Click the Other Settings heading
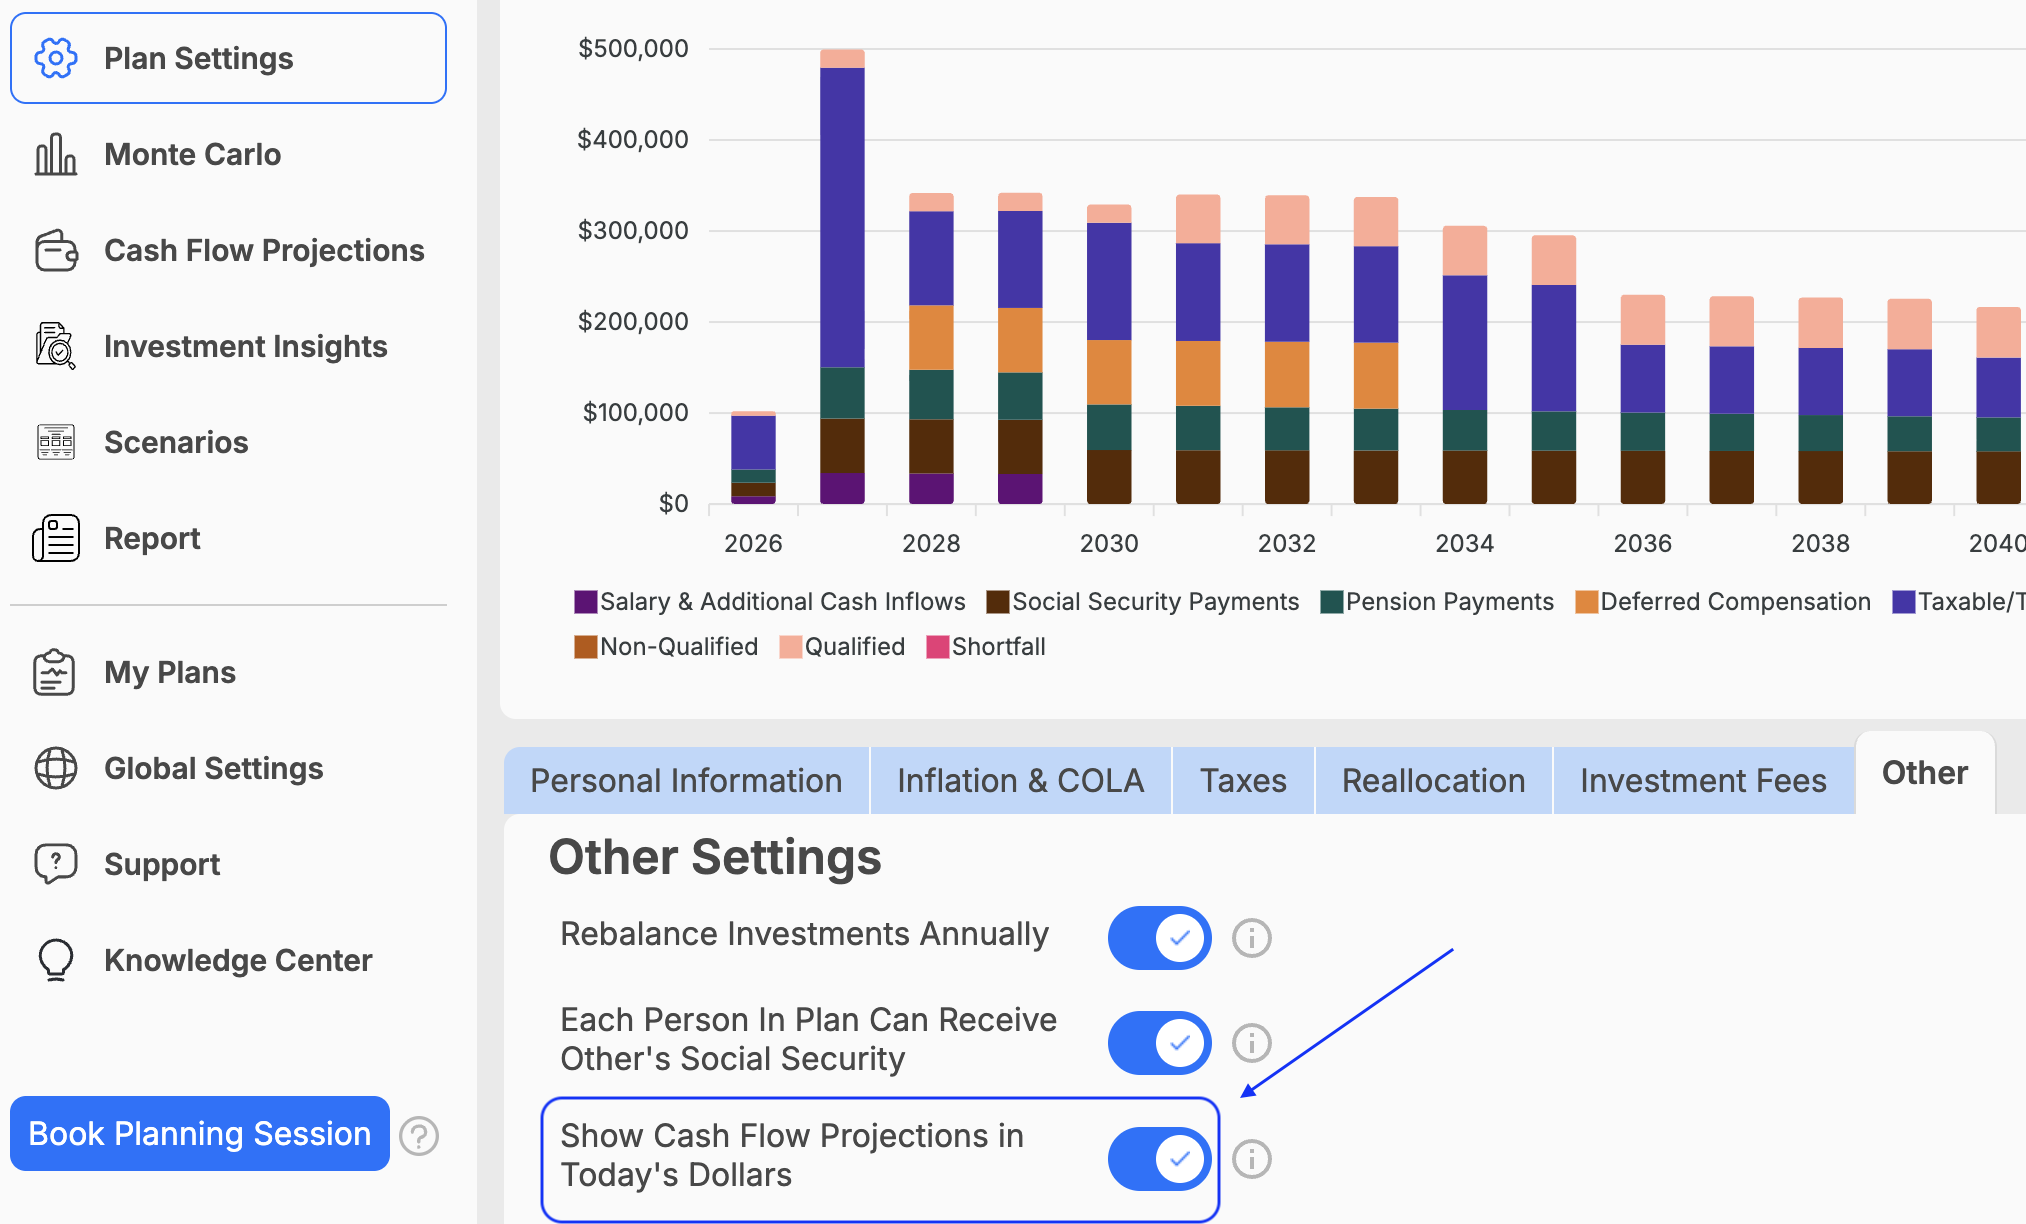 [x=715, y=858]
